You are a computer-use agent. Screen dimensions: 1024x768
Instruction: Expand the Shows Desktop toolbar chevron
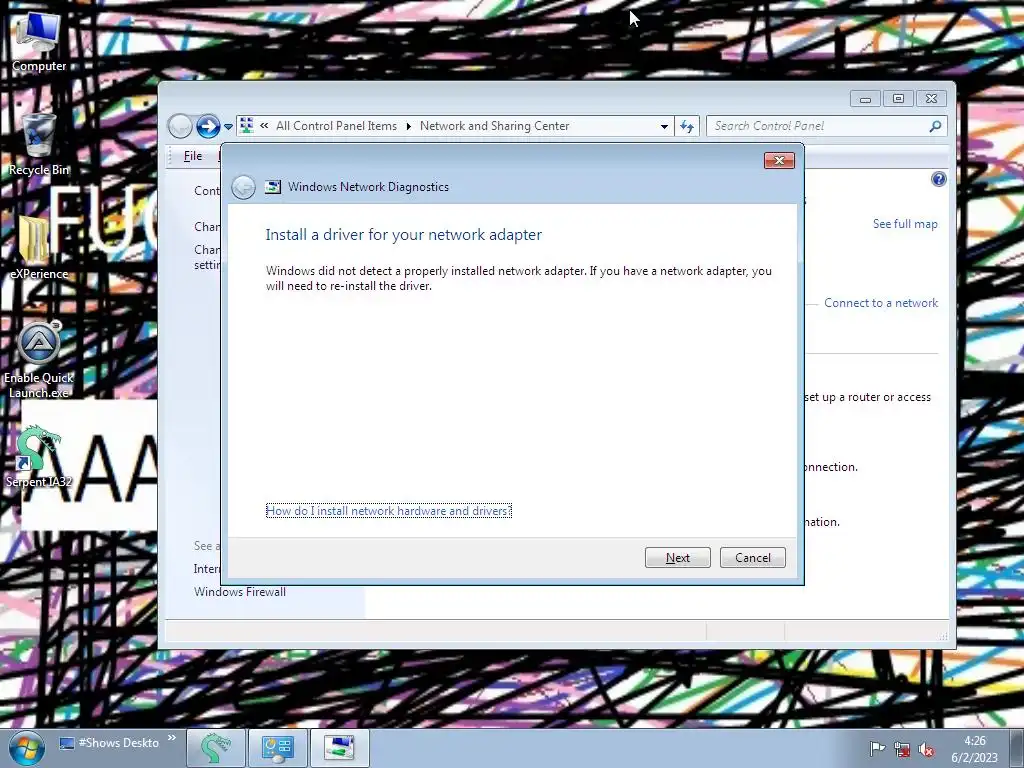pyautogui.click(x=172, y=739)
